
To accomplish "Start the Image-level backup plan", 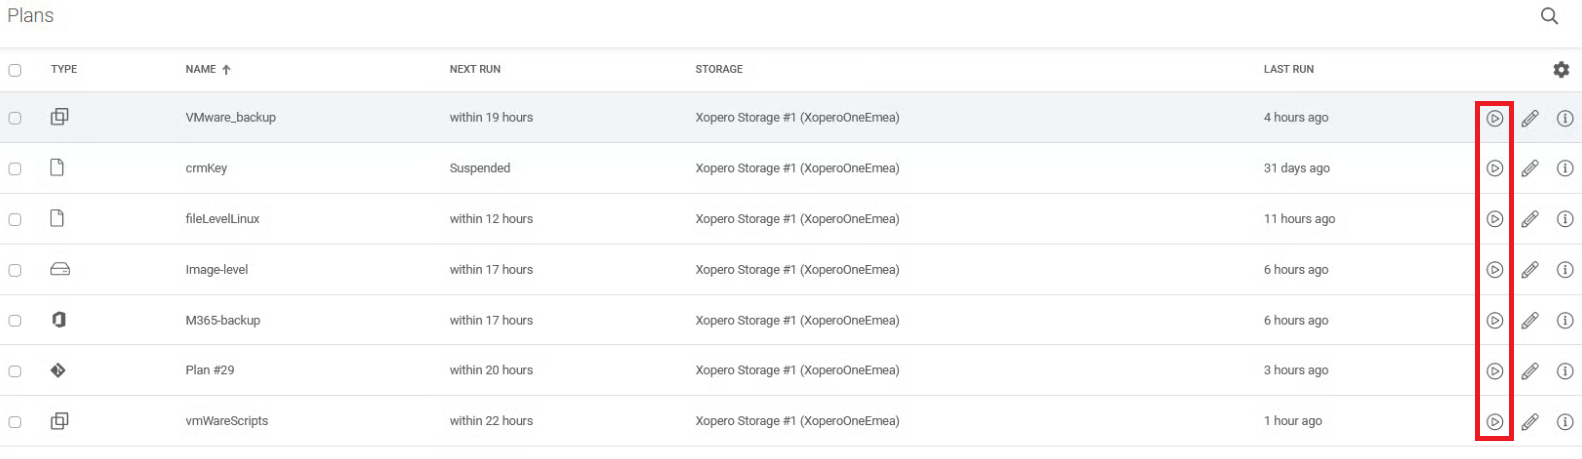I will click(1494, 270).
